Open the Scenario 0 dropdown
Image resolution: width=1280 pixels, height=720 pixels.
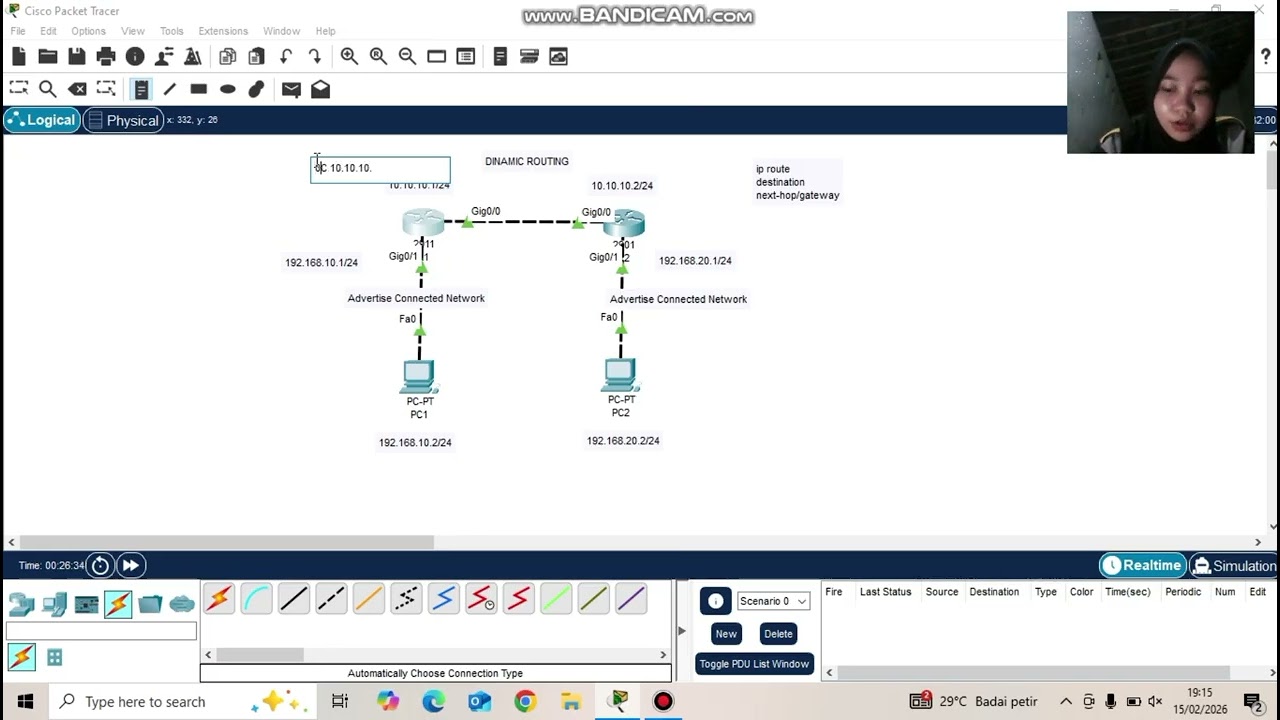[773, 601]
